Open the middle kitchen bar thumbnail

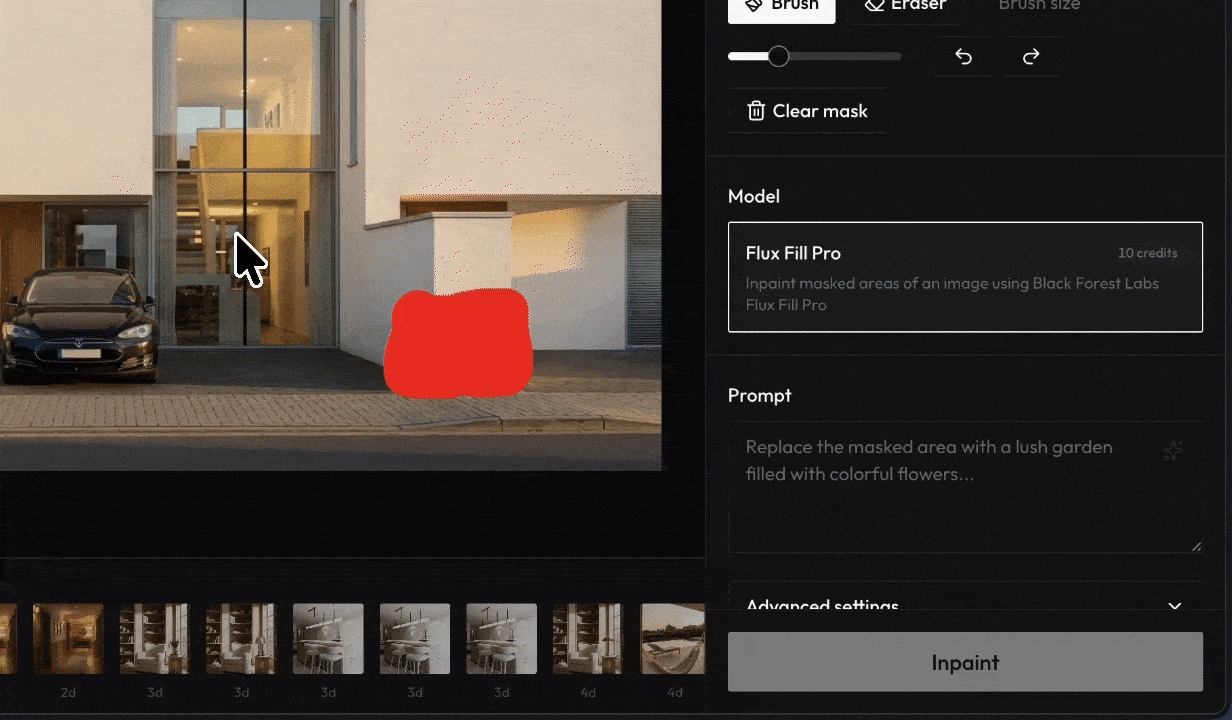click(x=415, y=639)
